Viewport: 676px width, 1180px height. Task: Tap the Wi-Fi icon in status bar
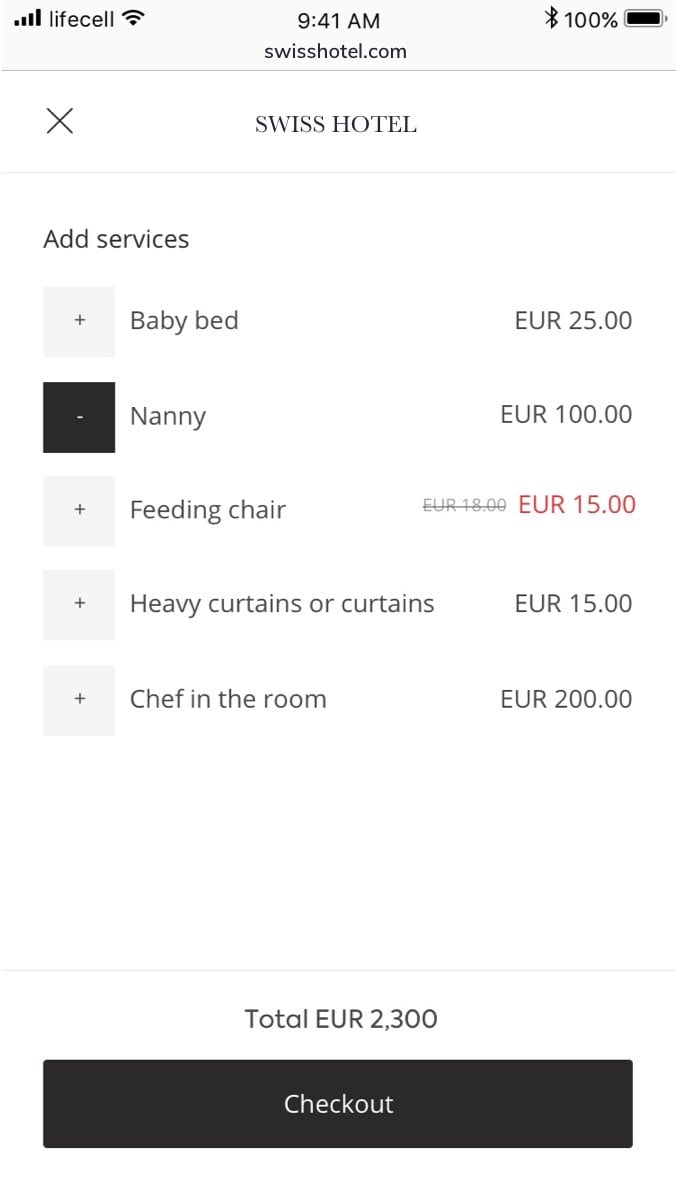tap(133, 18)
